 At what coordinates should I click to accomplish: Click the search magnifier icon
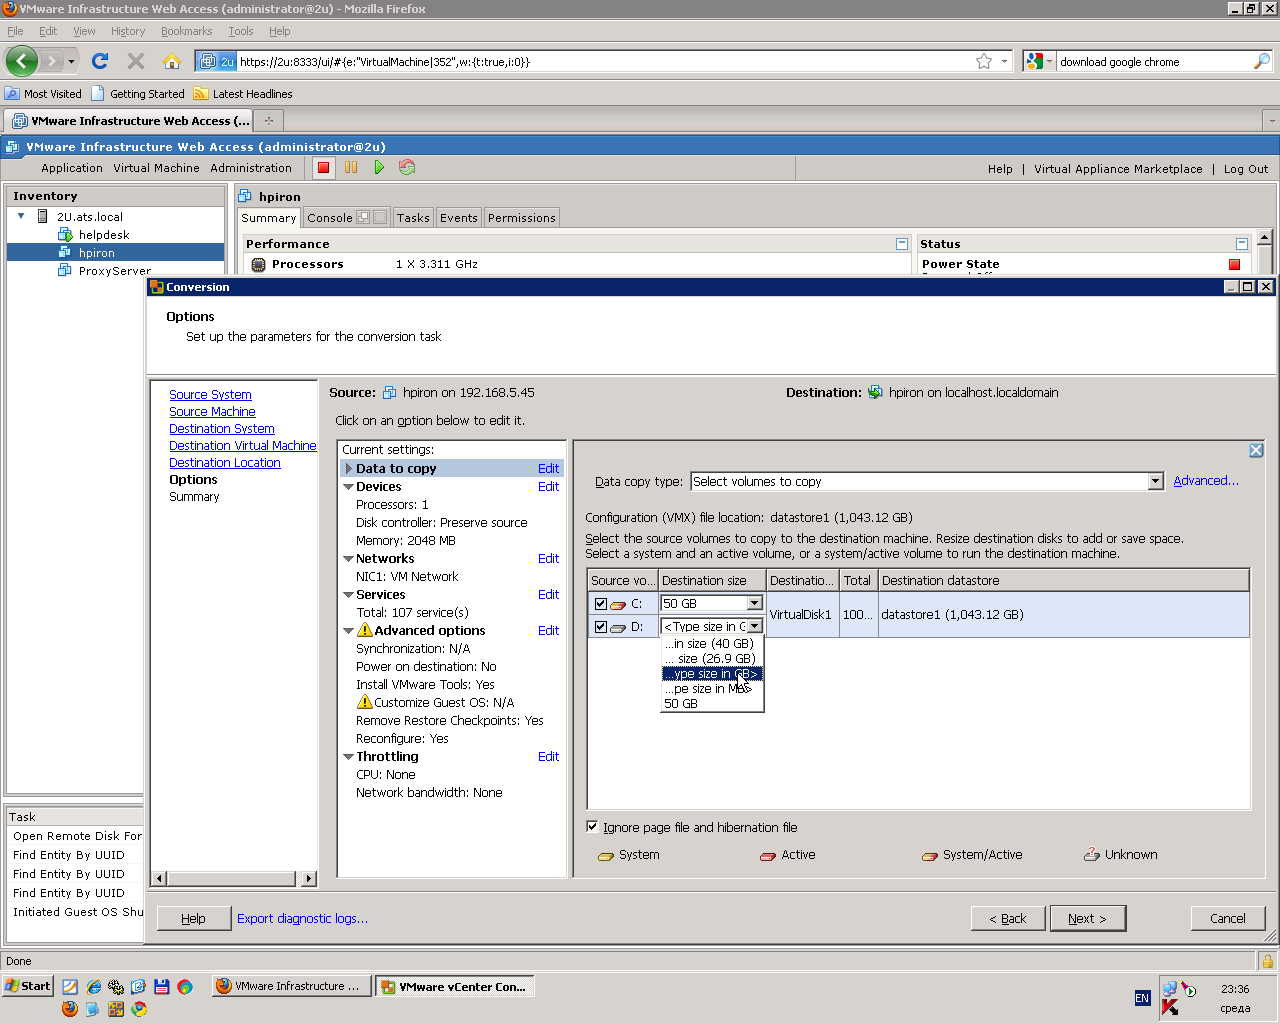1262,61
